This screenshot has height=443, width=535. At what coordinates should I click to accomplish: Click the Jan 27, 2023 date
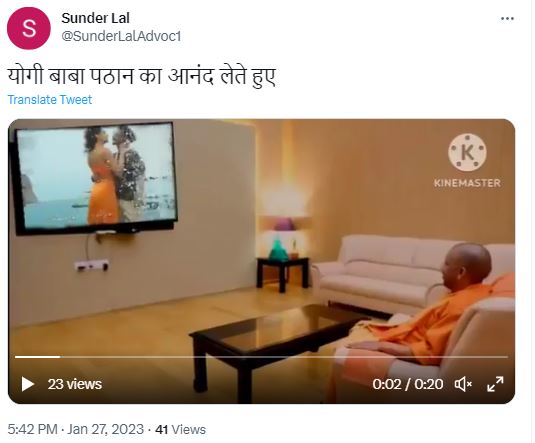105,429
